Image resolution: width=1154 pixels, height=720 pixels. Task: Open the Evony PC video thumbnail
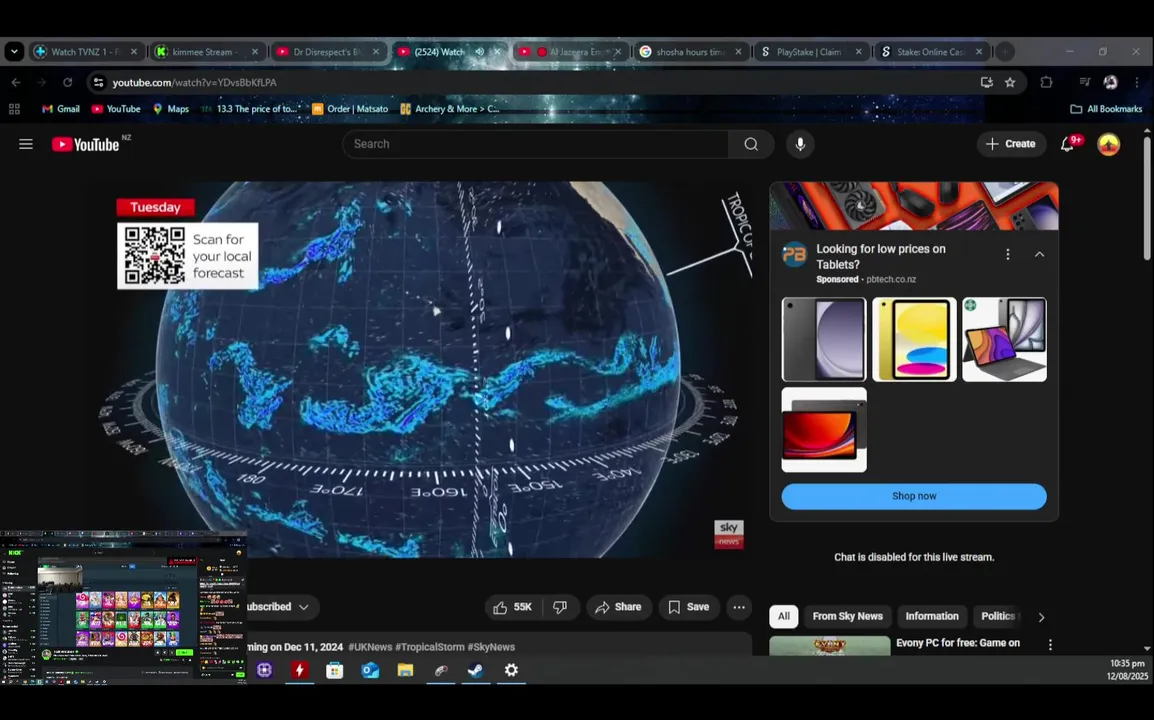[x=829, y=645]
